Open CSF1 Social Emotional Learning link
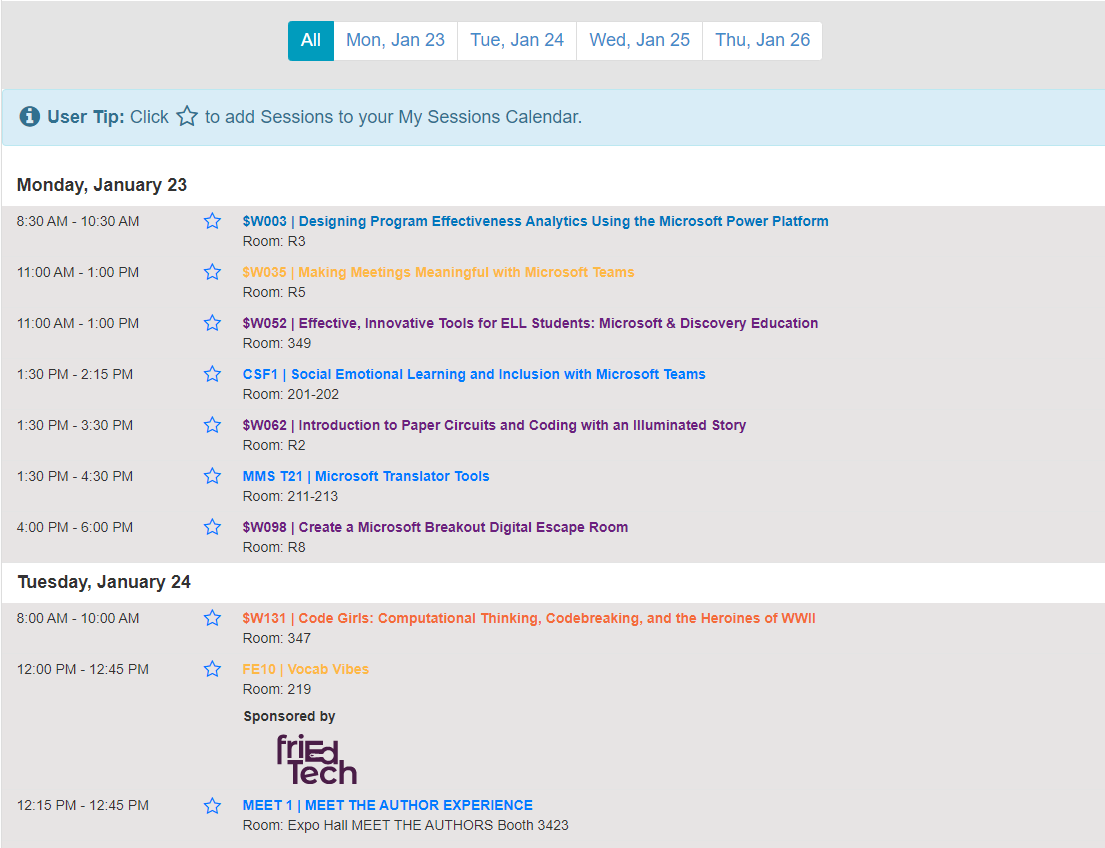The height and width of the screenshot is (848, 1105). pyautogui.click(x=474, y=374)
